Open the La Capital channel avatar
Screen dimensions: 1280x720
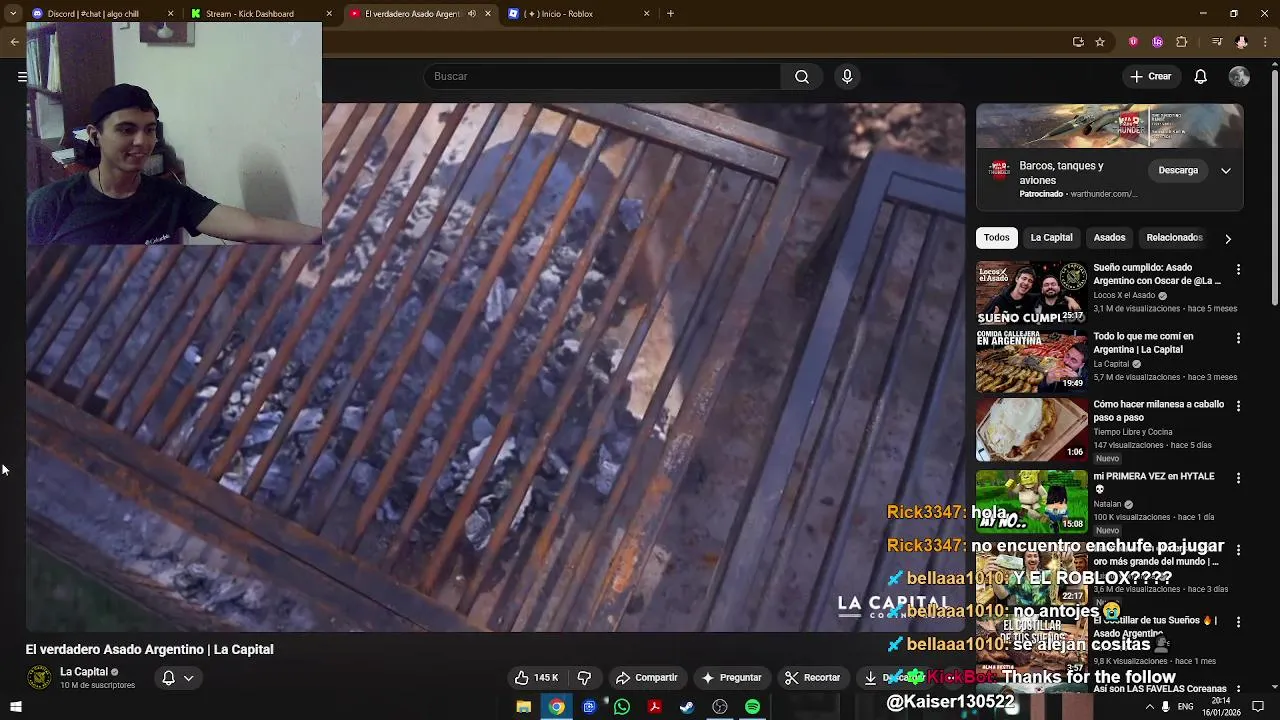click(39, 678)
